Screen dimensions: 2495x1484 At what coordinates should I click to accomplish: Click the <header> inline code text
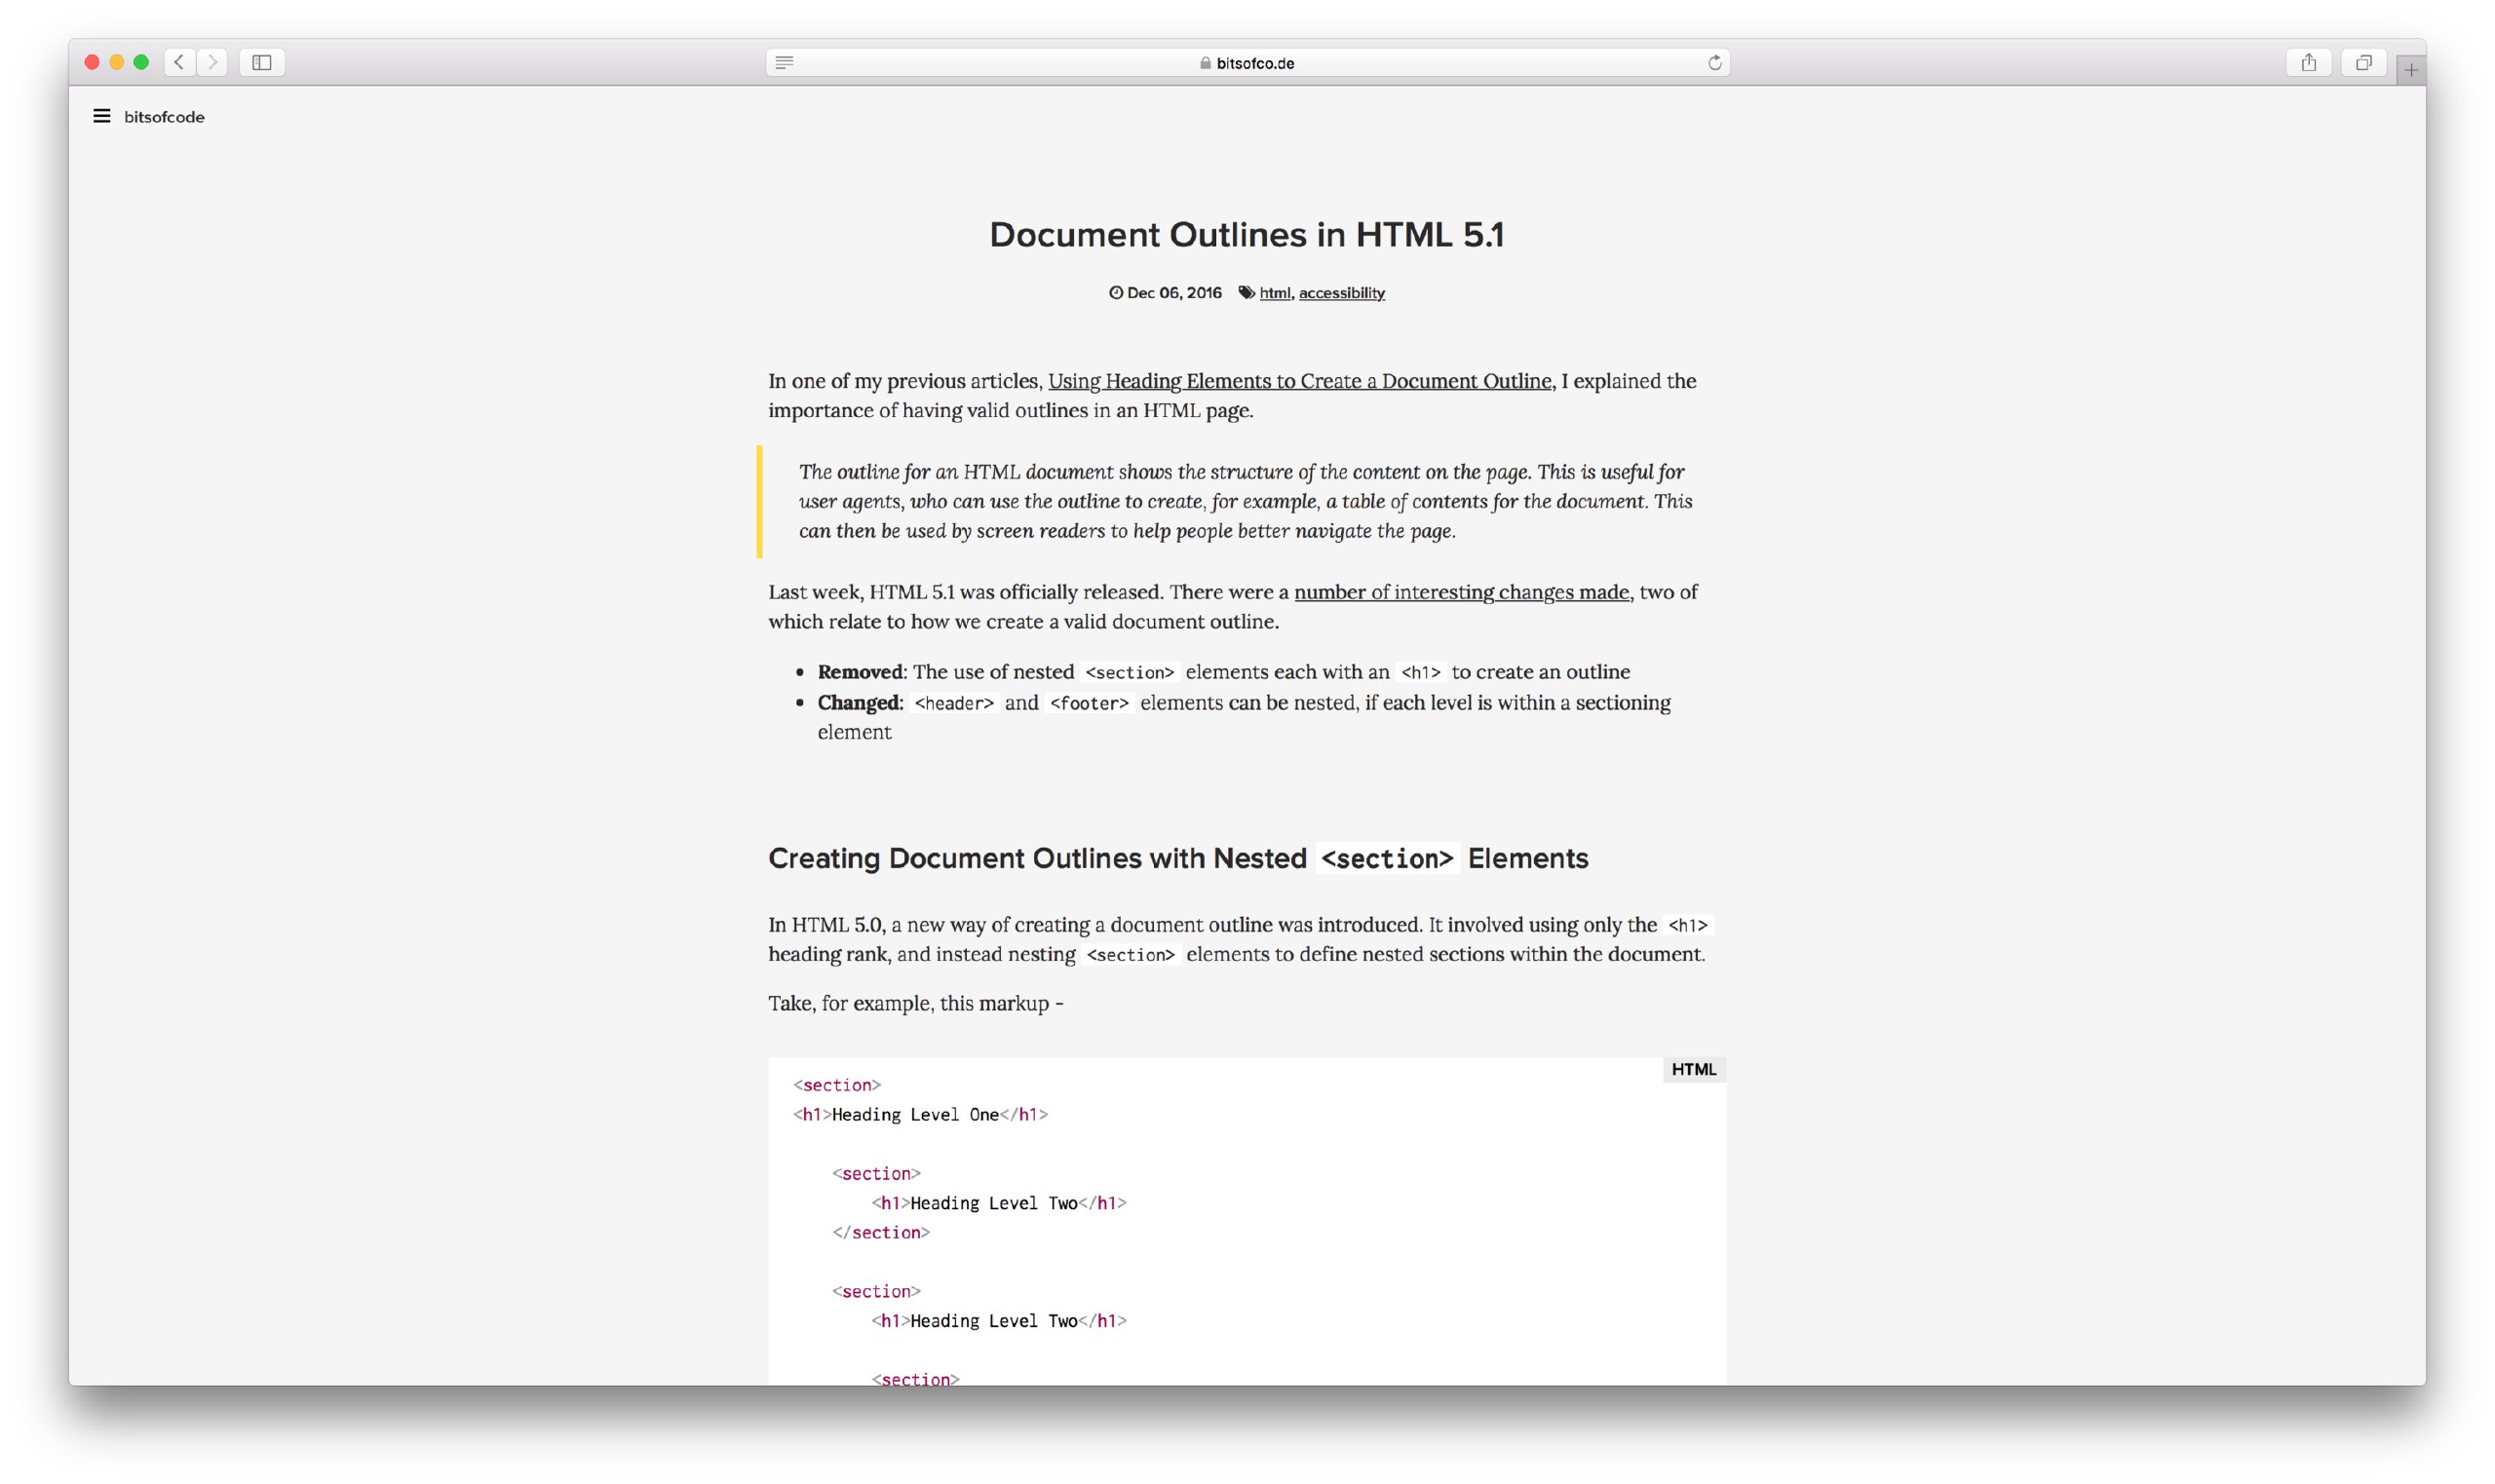pos(954,703)
